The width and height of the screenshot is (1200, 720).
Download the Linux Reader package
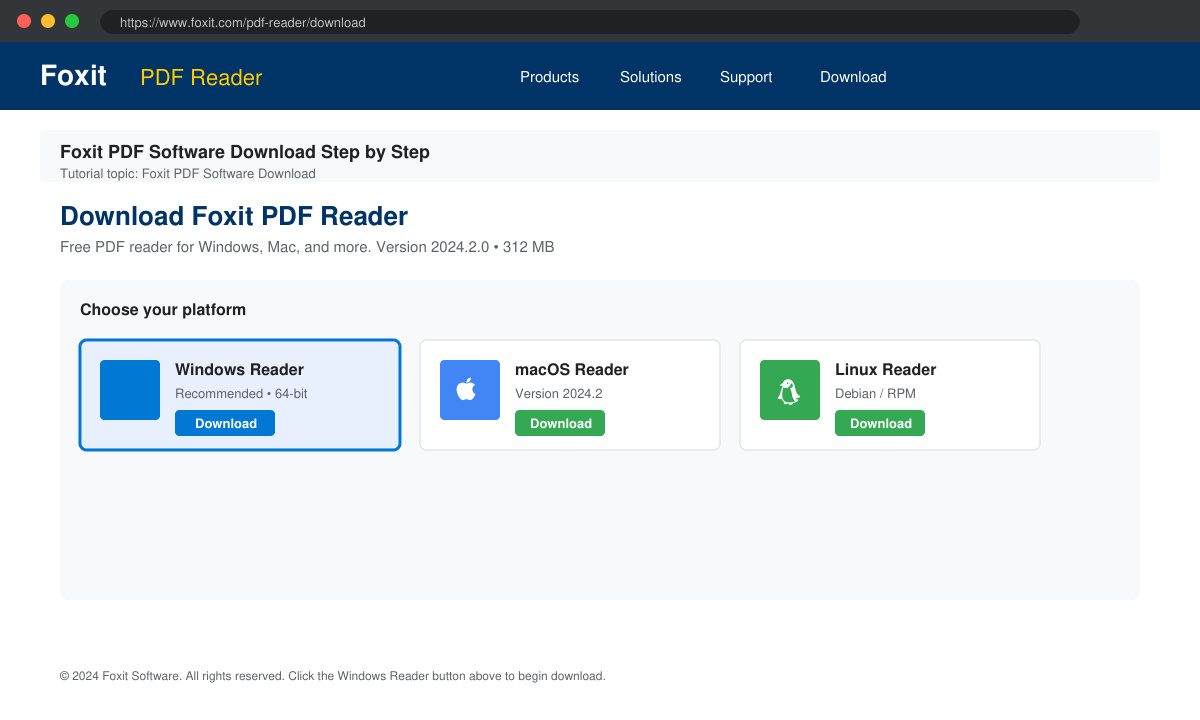(x=880, y=423)
